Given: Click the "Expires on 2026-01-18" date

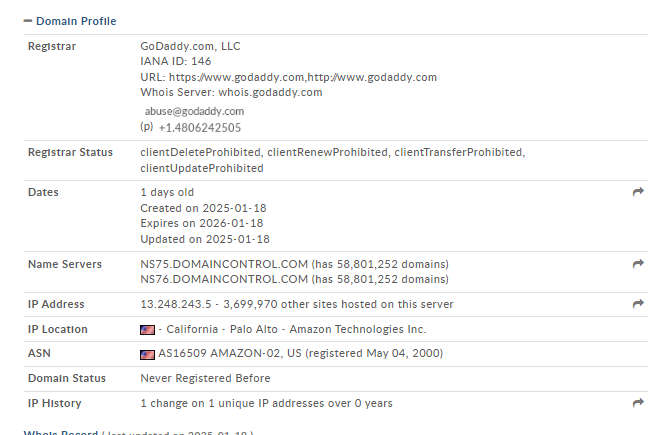Looking at the screenshot, I should pos(202,223).
